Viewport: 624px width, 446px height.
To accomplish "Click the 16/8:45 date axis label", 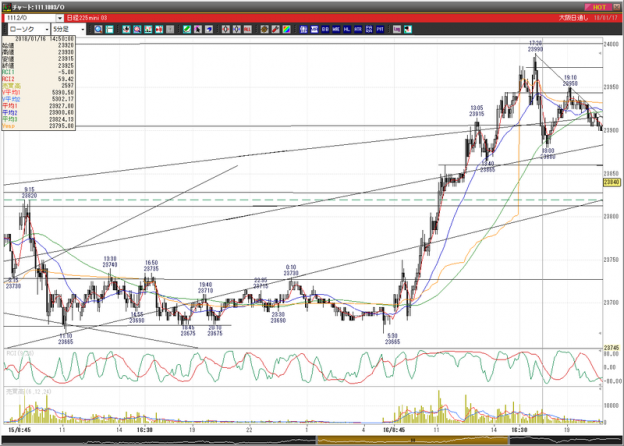I will 394,430.
